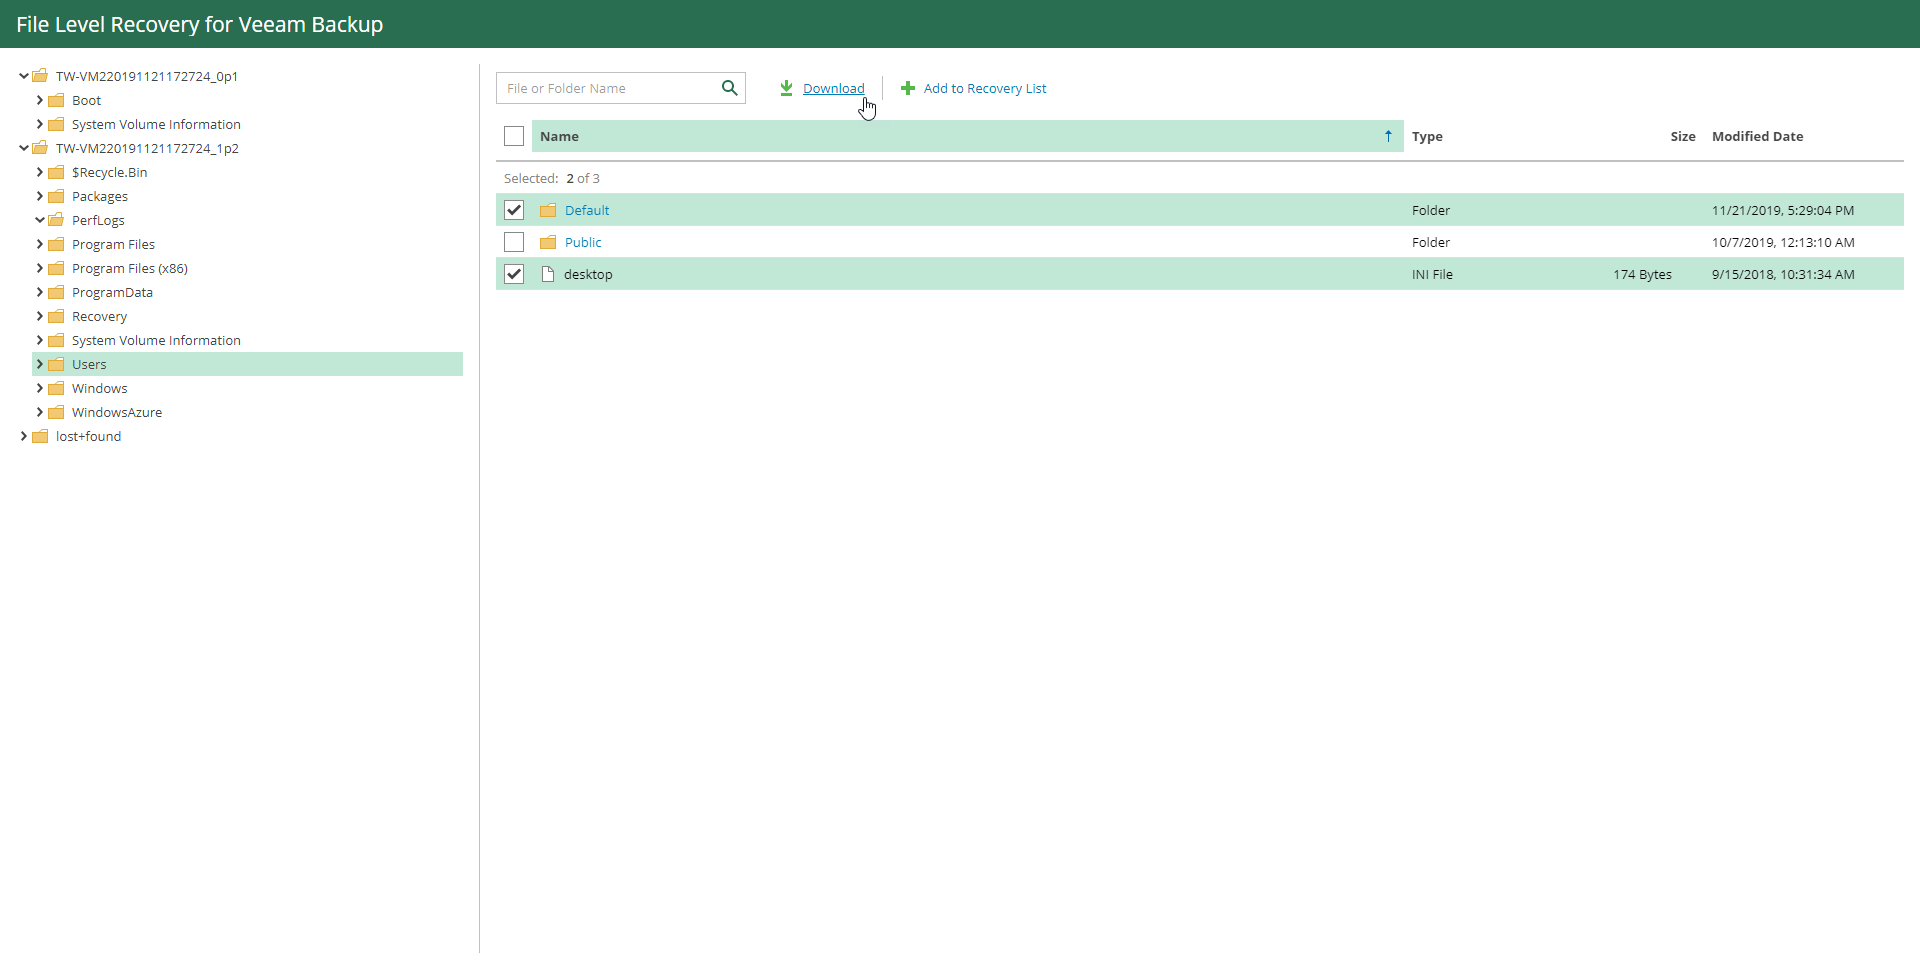
Task: Expand the lost+found folder node
Action: 24,436
